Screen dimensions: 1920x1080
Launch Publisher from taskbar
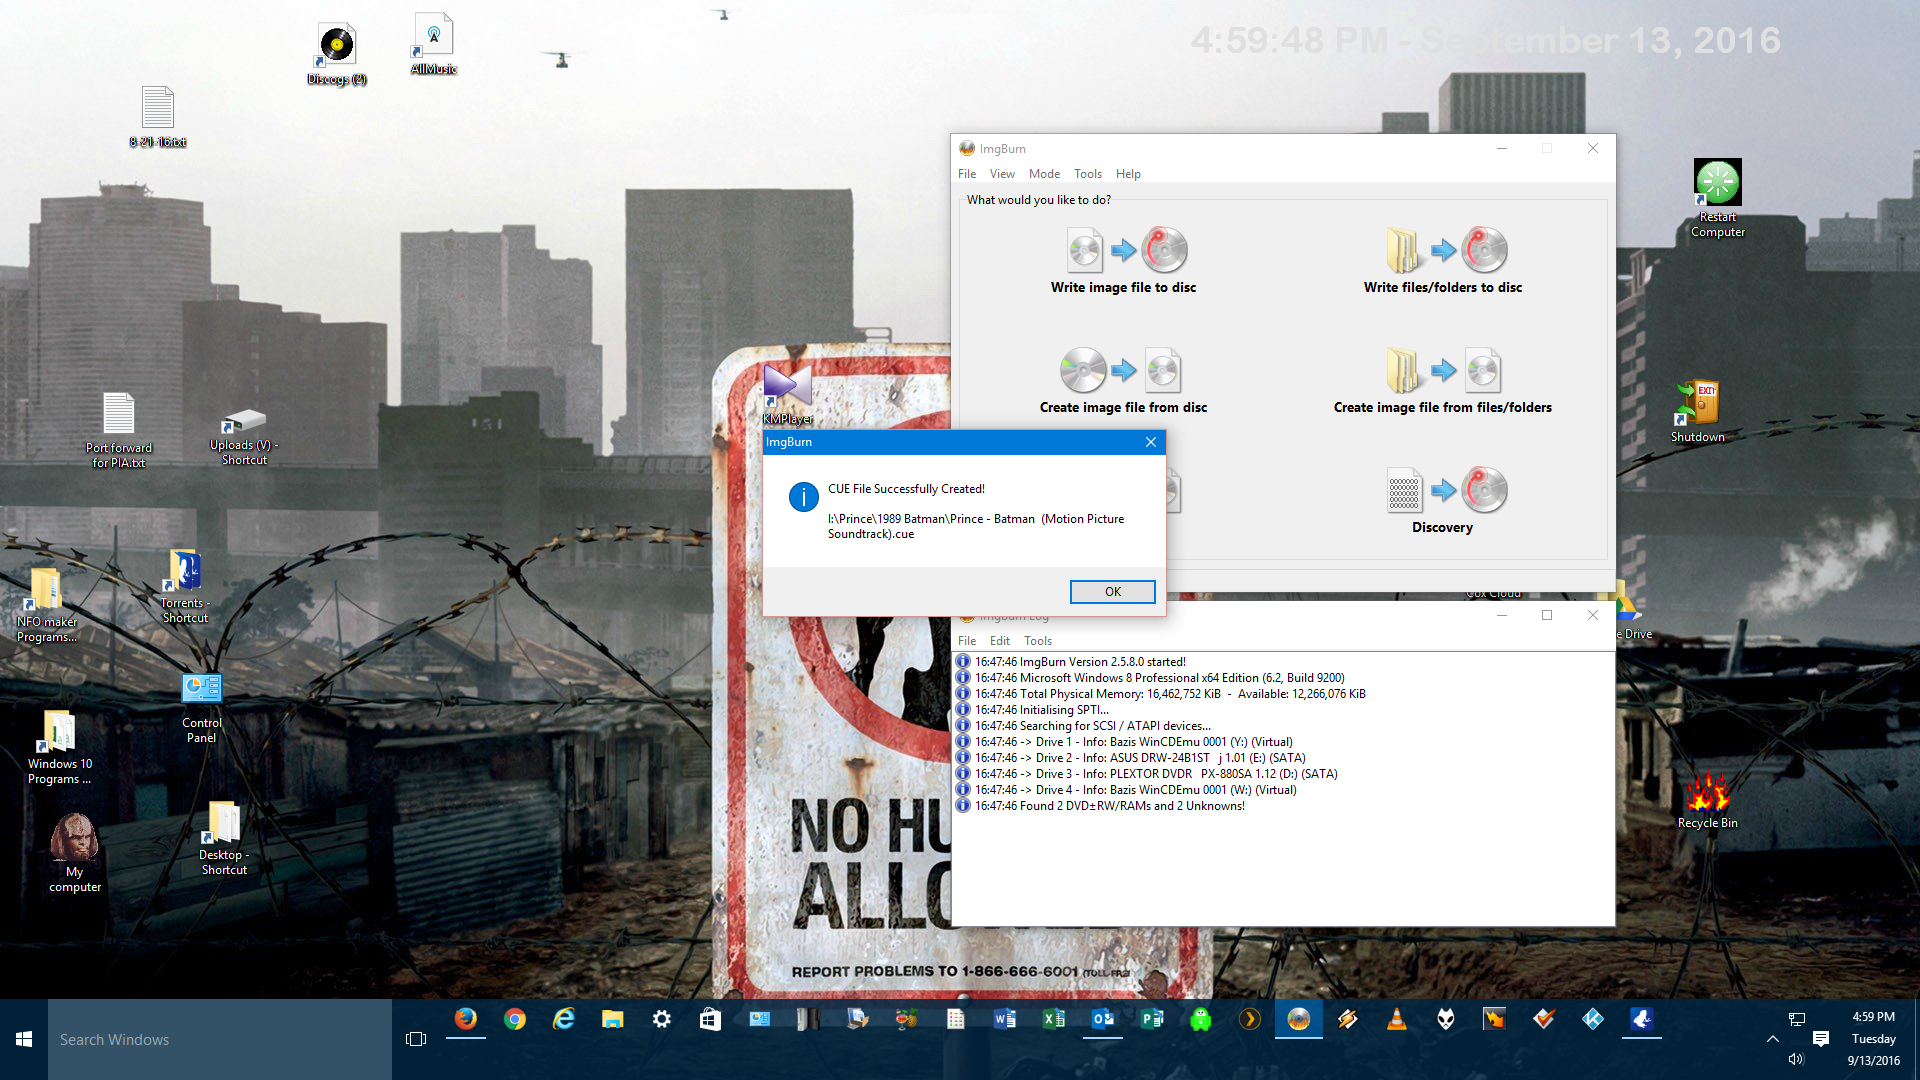pyautogui.click(x=1151, y=1019)
